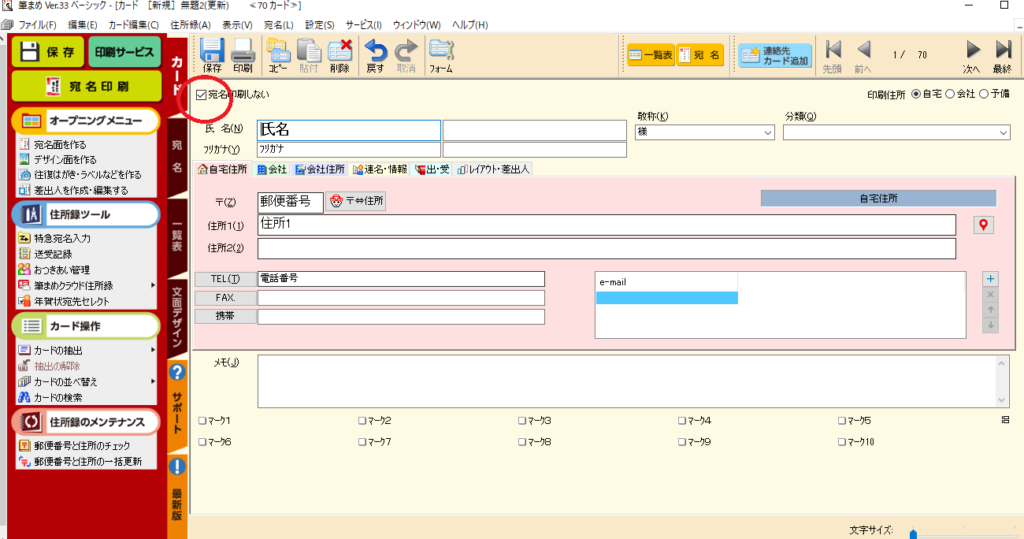Expand the 分類 dropdown
Image resolution: width=1024 pixels, height=539 pixels.
pyautogui.click(x=1002, y=132)
